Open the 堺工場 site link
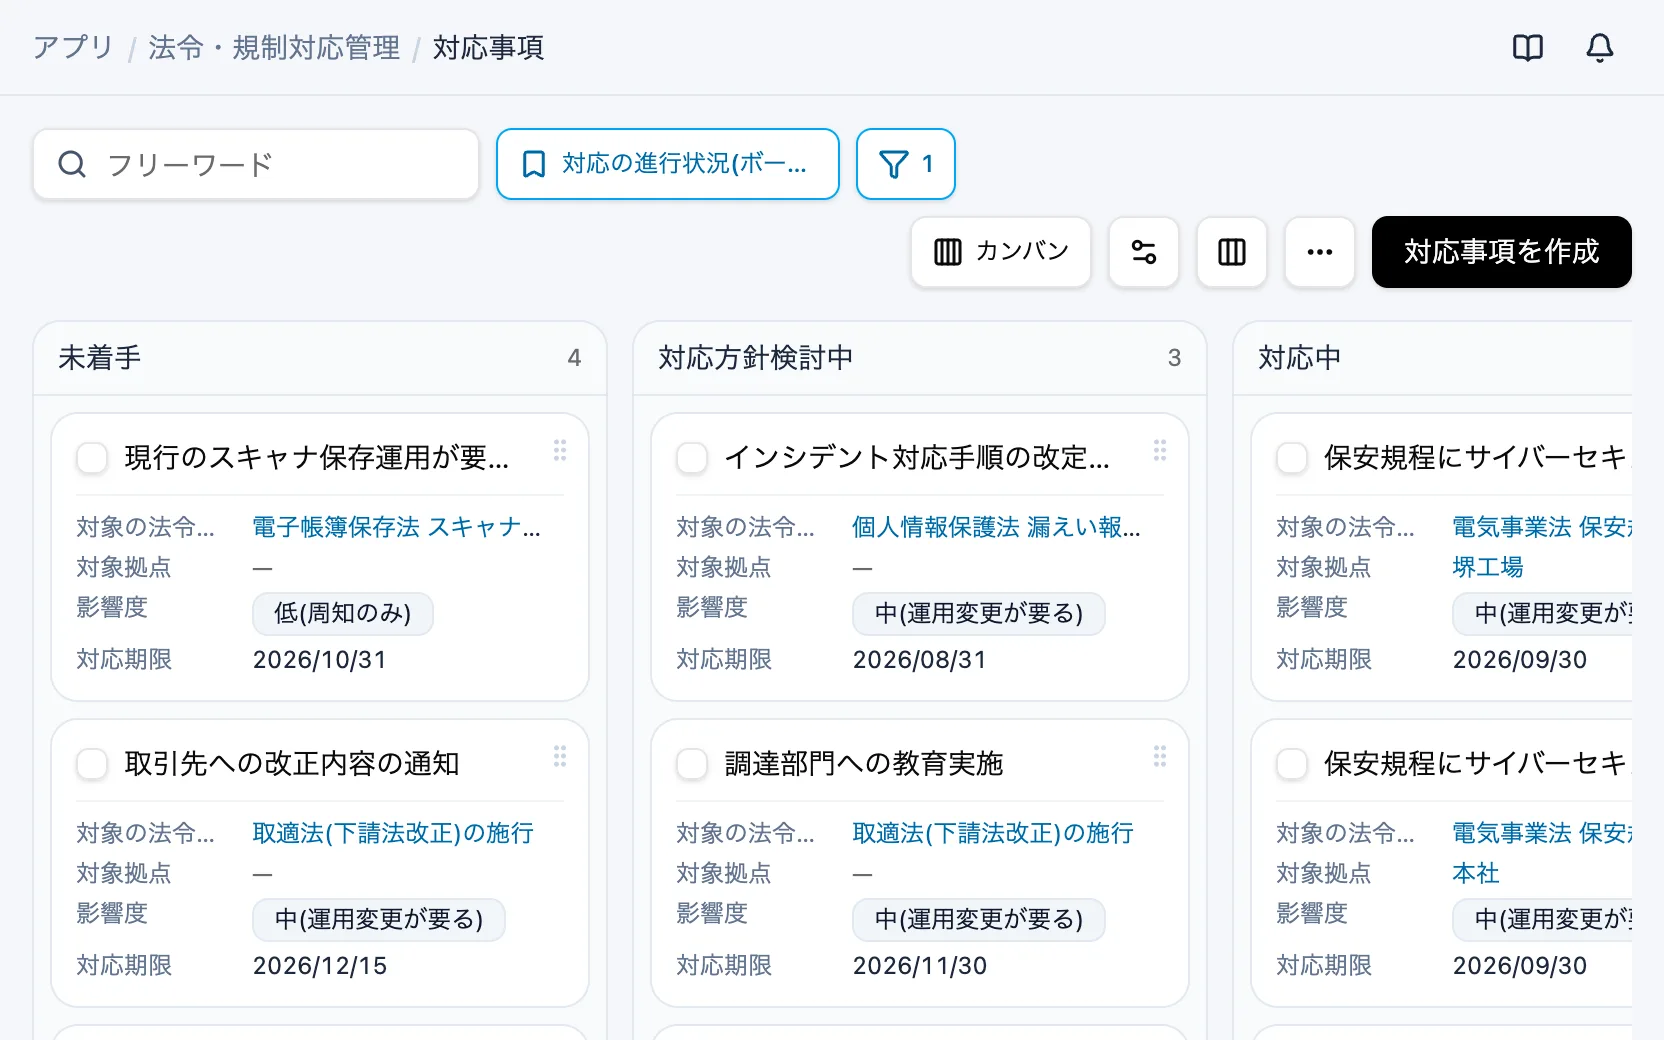 [1487, 567]
